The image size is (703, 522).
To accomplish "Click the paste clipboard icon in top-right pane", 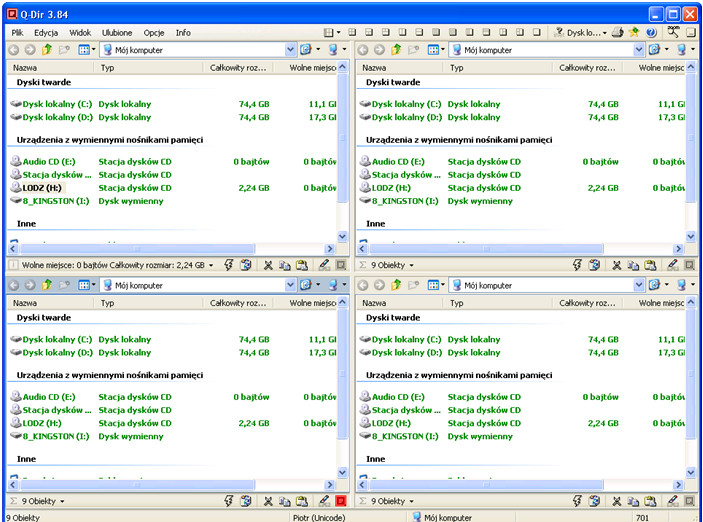I will point(651,265).
